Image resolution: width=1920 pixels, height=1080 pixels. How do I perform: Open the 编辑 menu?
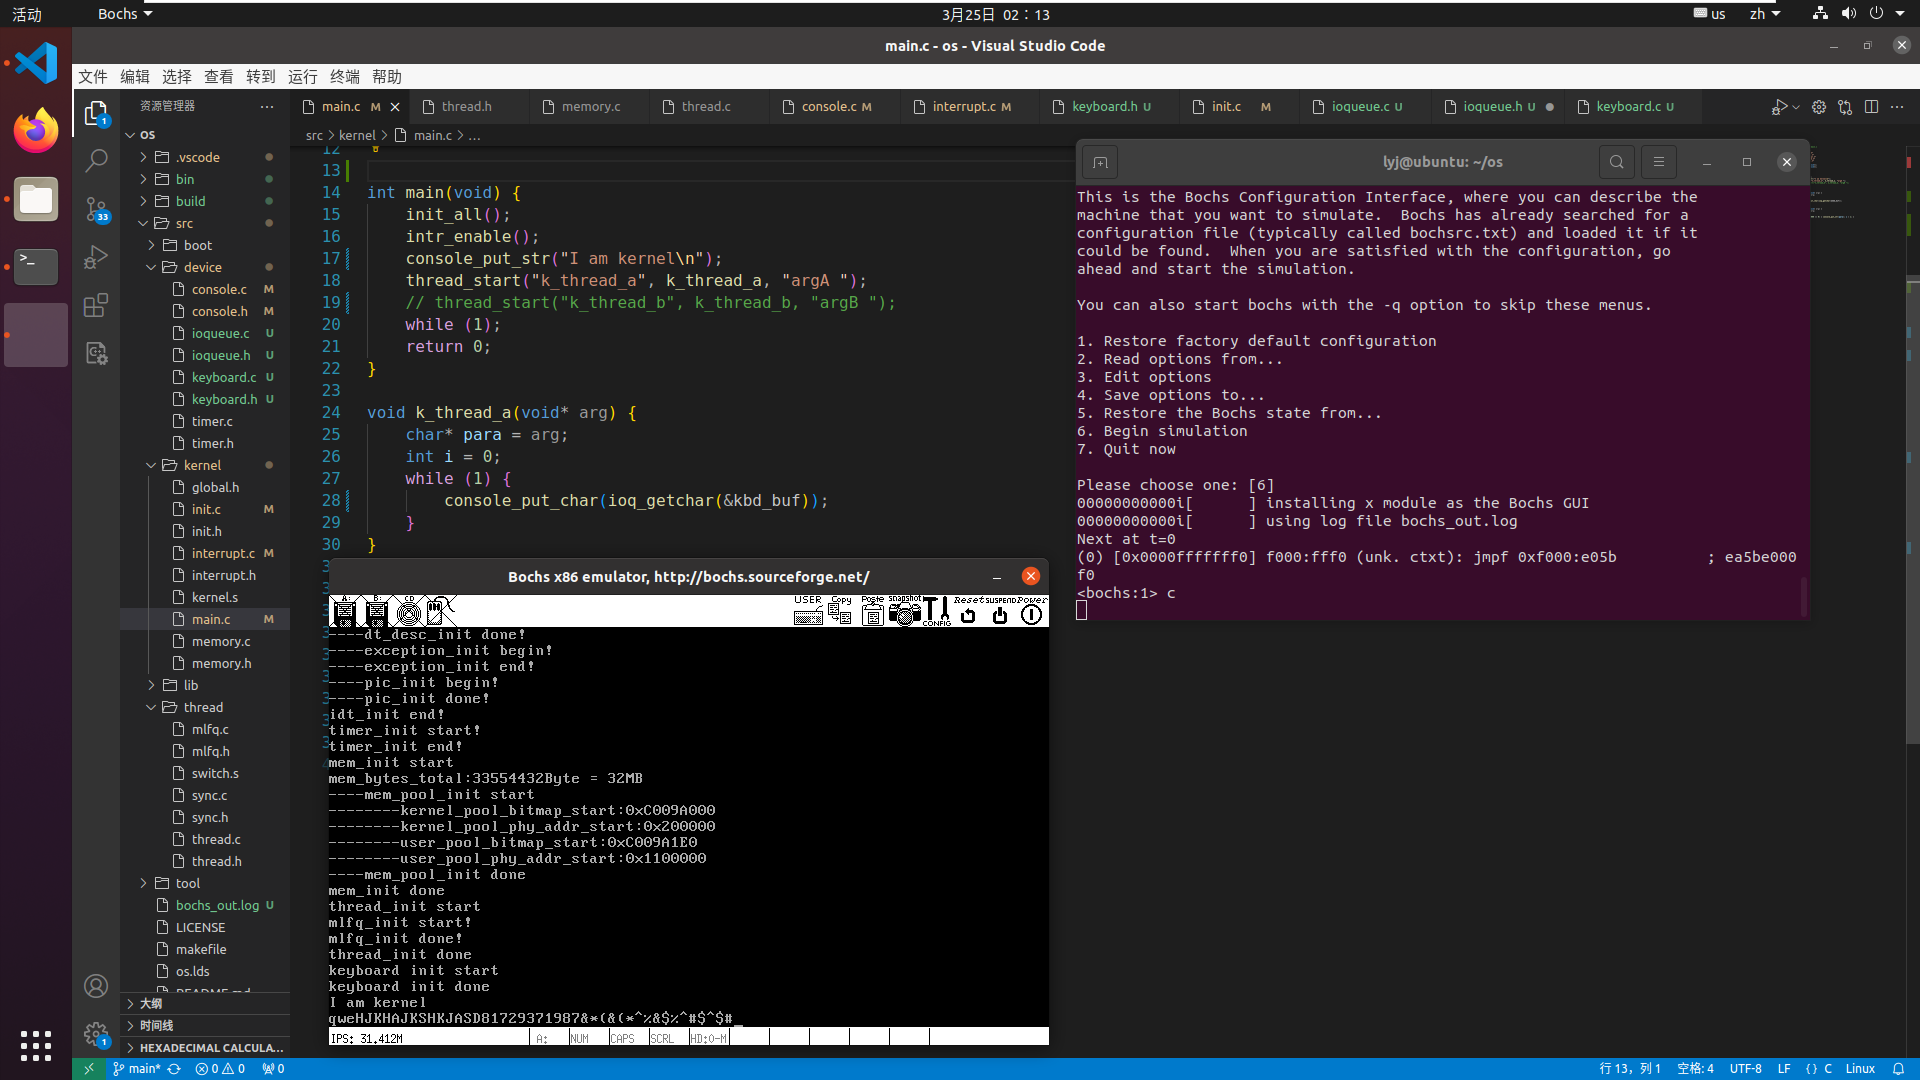click(x=135, y=77)
